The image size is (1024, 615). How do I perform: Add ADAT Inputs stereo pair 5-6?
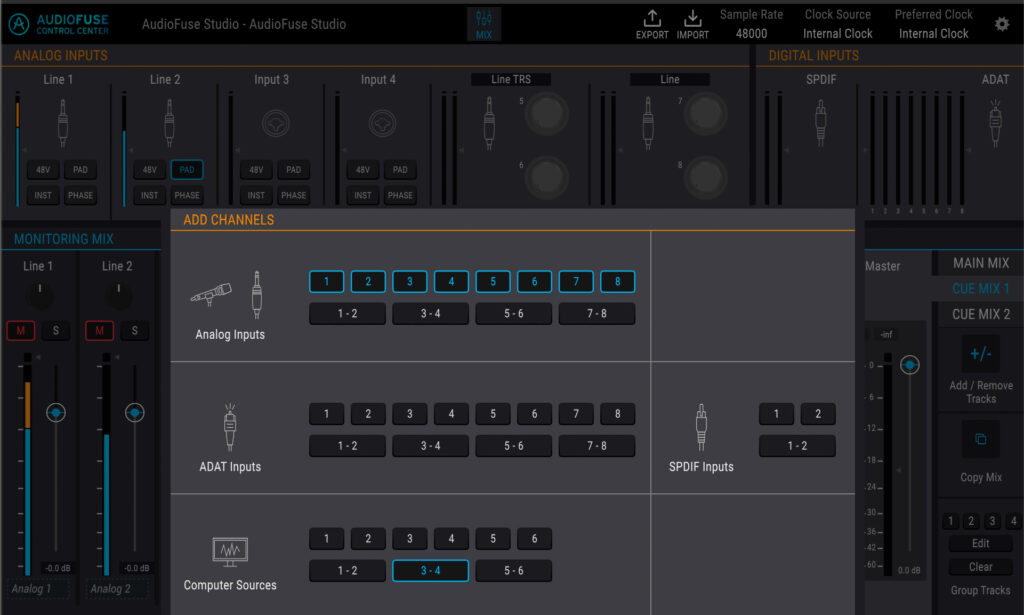(x=513, y=446)
